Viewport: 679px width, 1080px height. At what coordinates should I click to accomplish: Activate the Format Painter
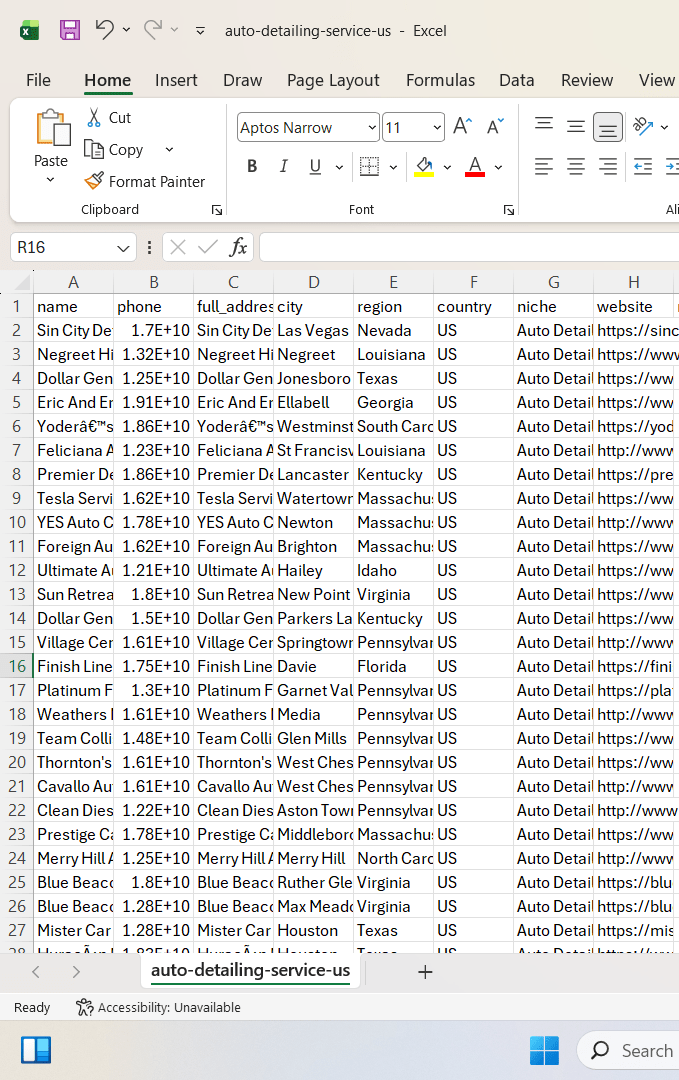(145, 181)
